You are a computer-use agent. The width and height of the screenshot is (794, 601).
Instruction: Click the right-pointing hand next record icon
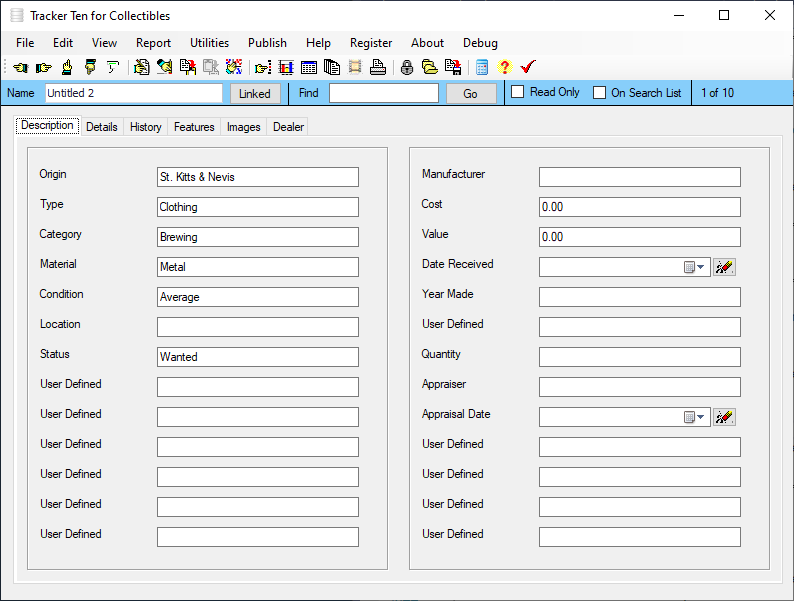pos(43,68)
